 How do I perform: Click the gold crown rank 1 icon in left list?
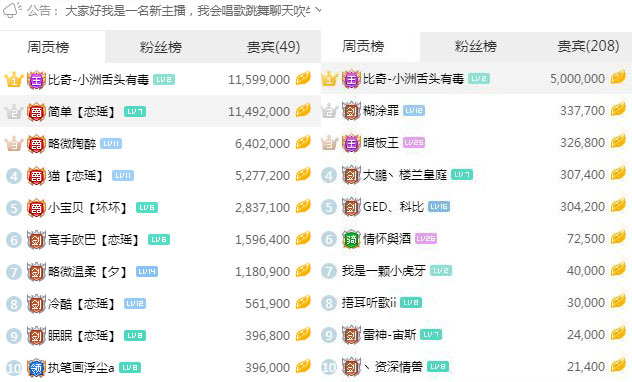pyautogui.click(x=14, y=79)
